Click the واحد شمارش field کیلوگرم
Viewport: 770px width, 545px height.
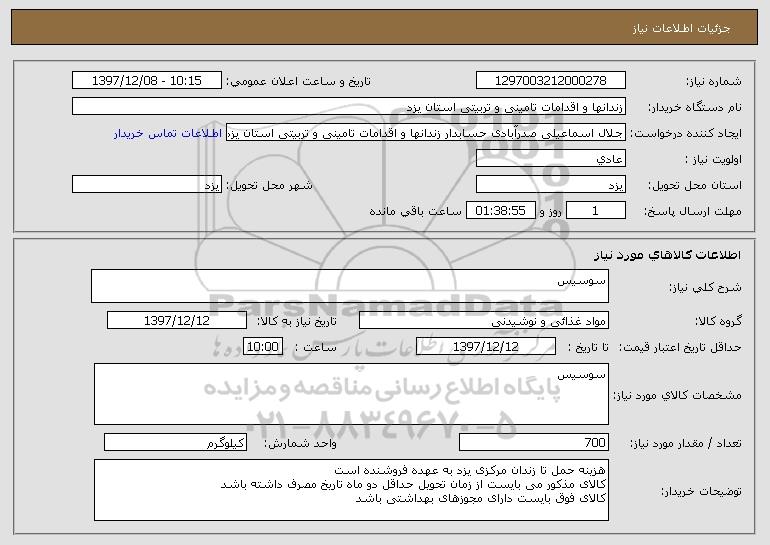(x=175, y=442)
